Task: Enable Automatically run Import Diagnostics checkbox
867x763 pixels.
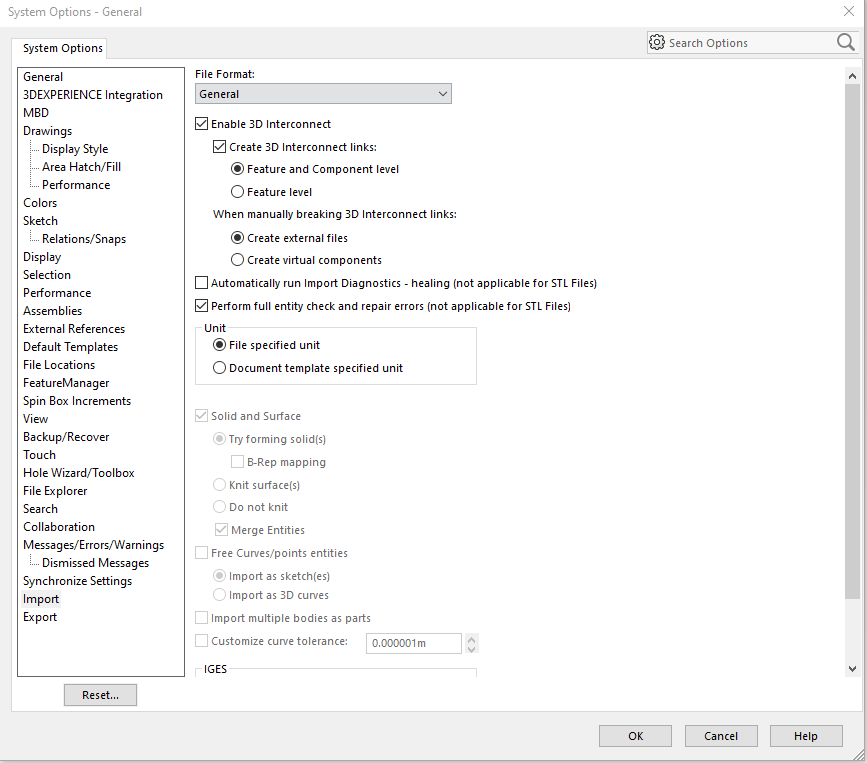Action: pos(202,283)
